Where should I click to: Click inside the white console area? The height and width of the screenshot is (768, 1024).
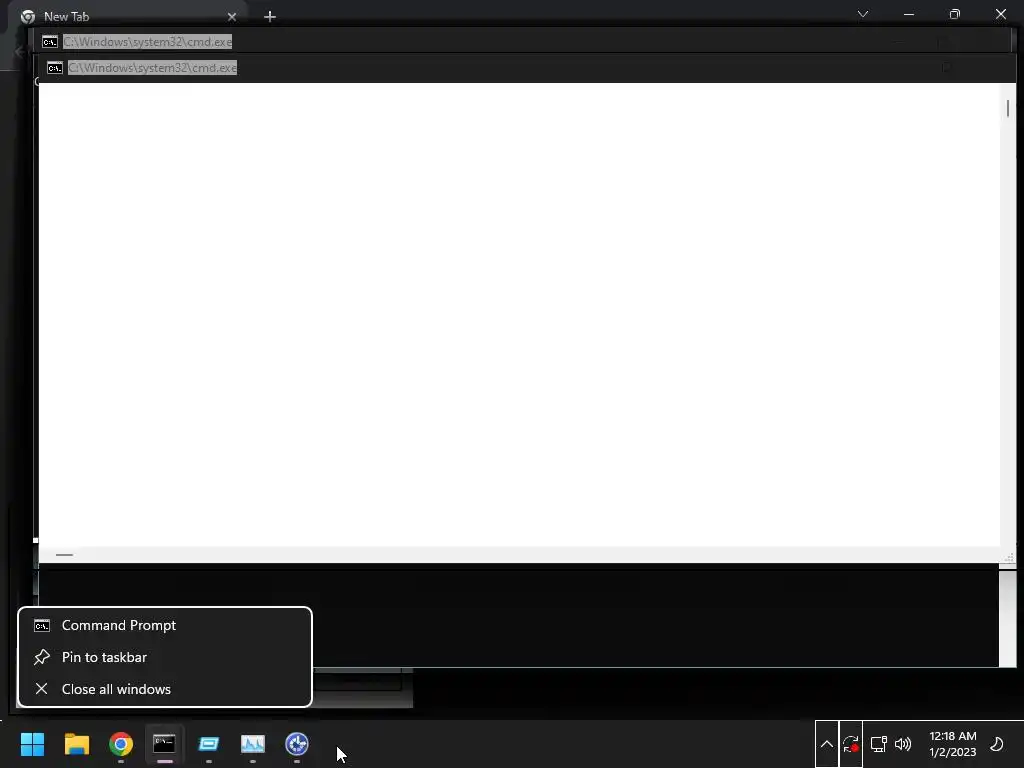(519, 313)
